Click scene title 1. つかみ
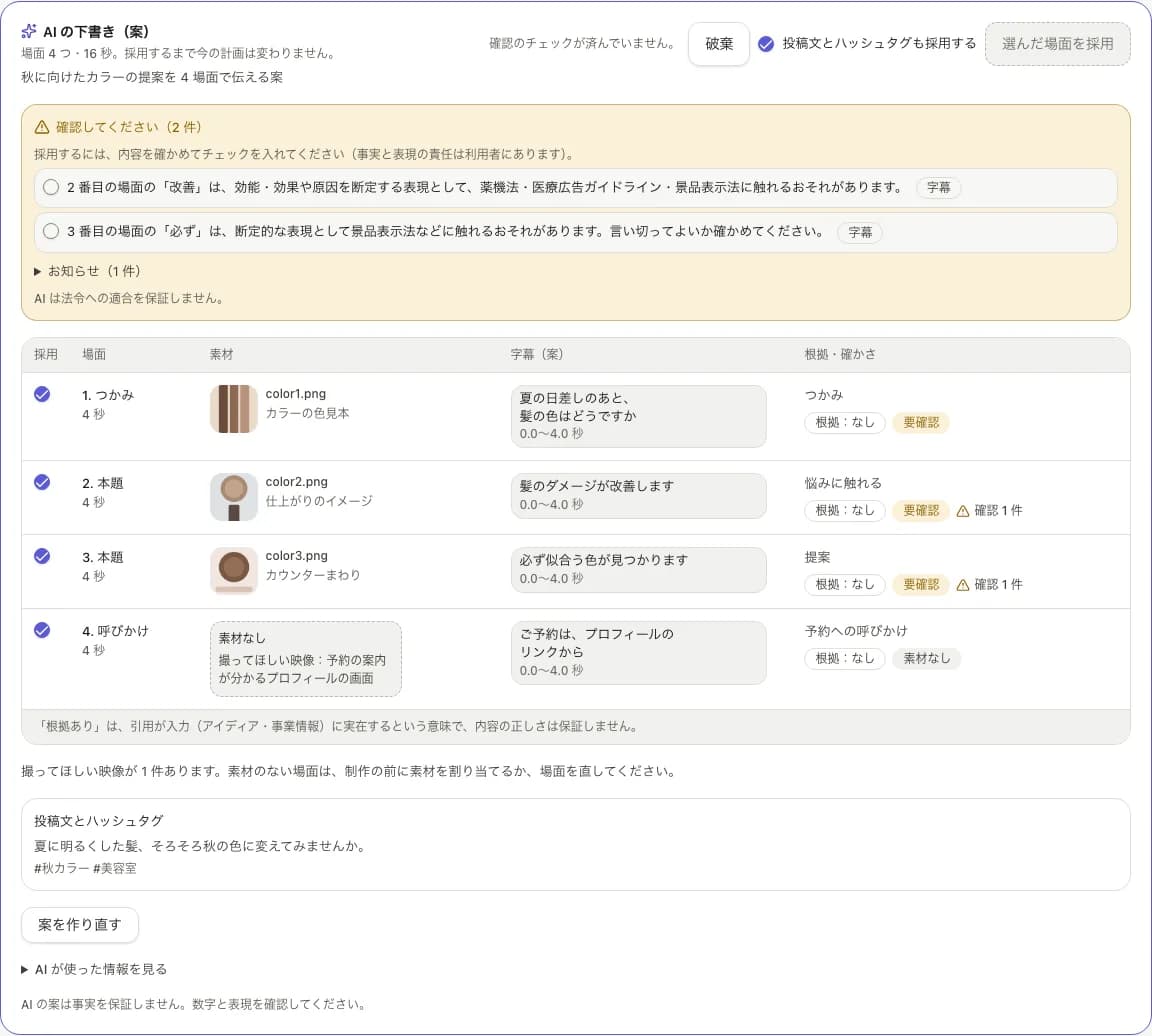 [108, 395]
